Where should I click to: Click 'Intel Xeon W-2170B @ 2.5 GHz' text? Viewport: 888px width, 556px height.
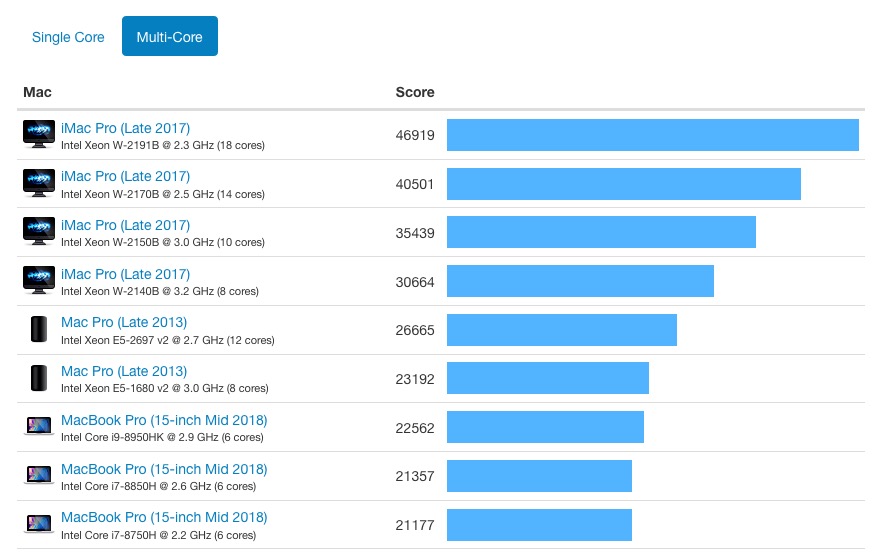(x=138, y=194)
